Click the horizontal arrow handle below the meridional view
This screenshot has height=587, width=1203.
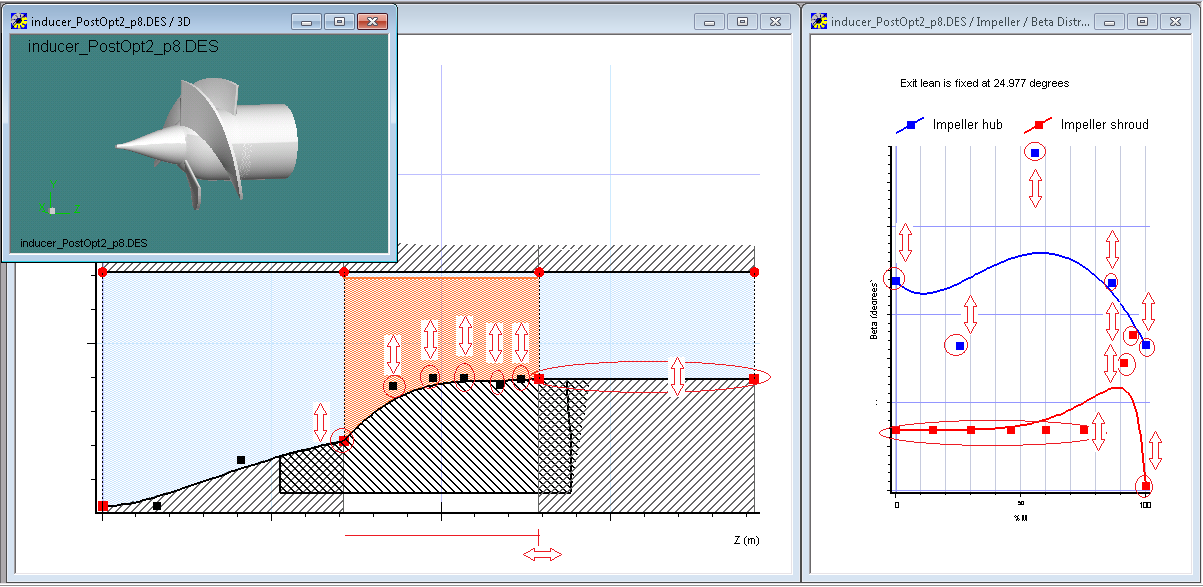[543, 552]
